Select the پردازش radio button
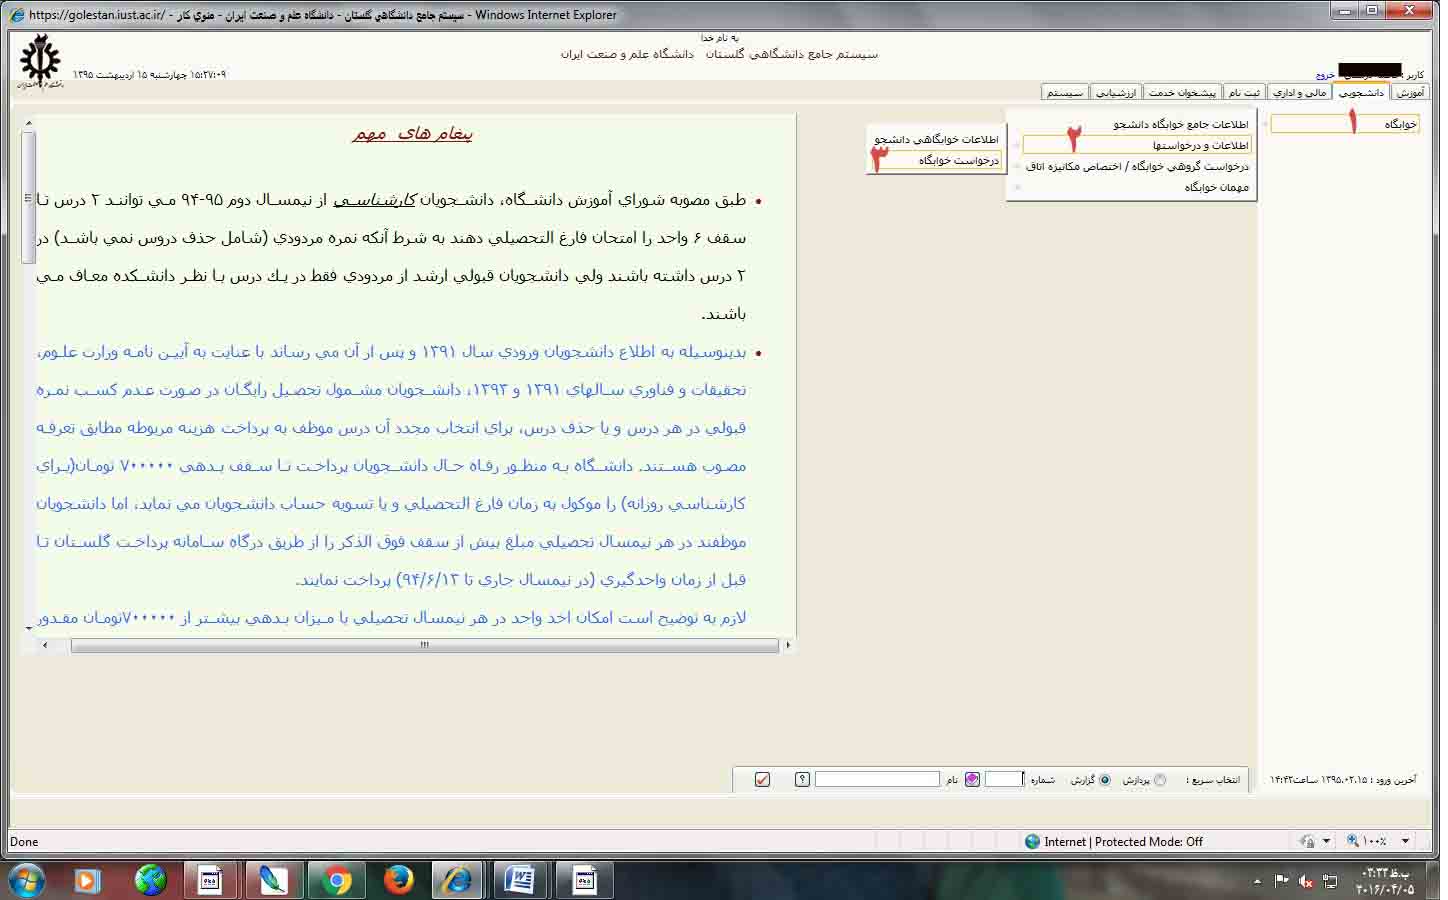The image size is (1448, 900). point(1160,780)
